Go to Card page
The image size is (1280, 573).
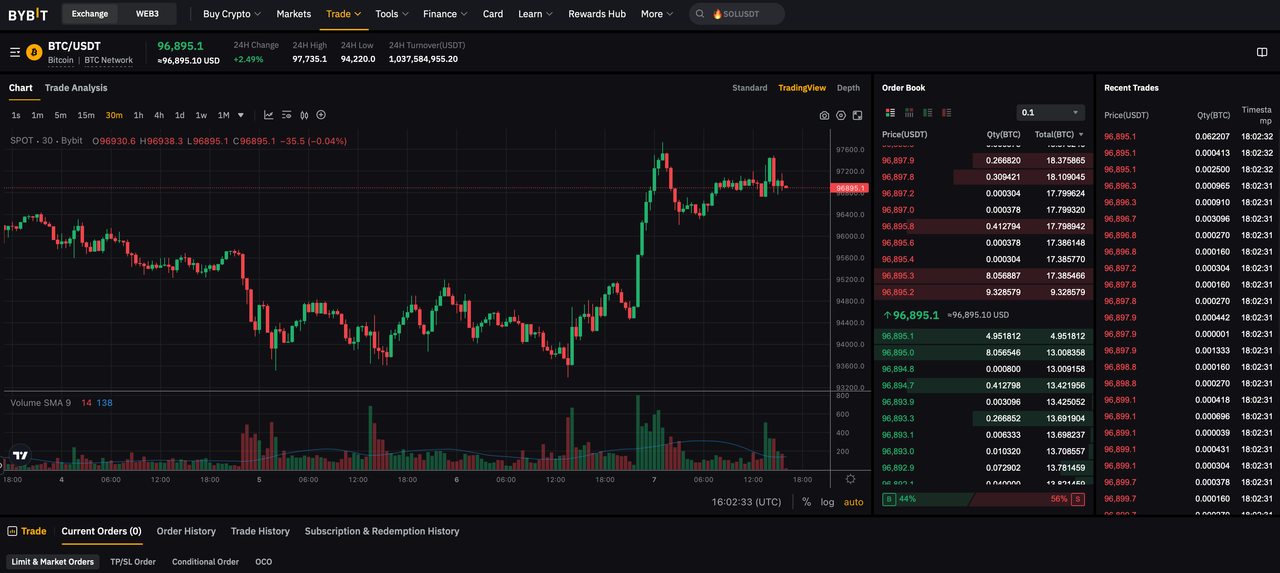(493, 14)
